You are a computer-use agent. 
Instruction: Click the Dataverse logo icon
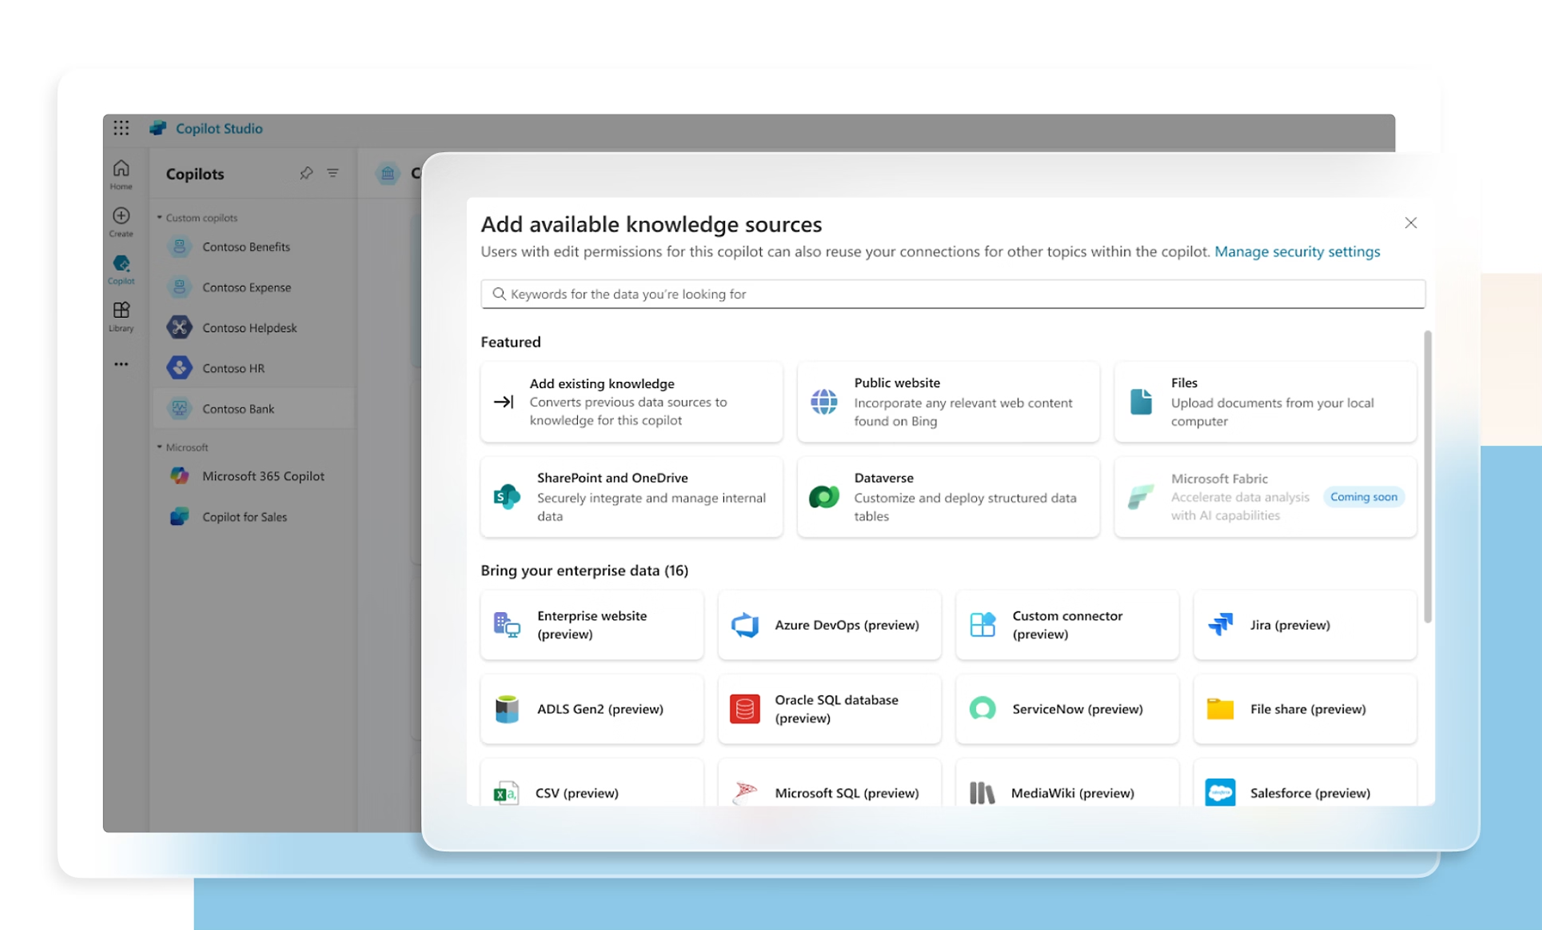tap(824, 496)
